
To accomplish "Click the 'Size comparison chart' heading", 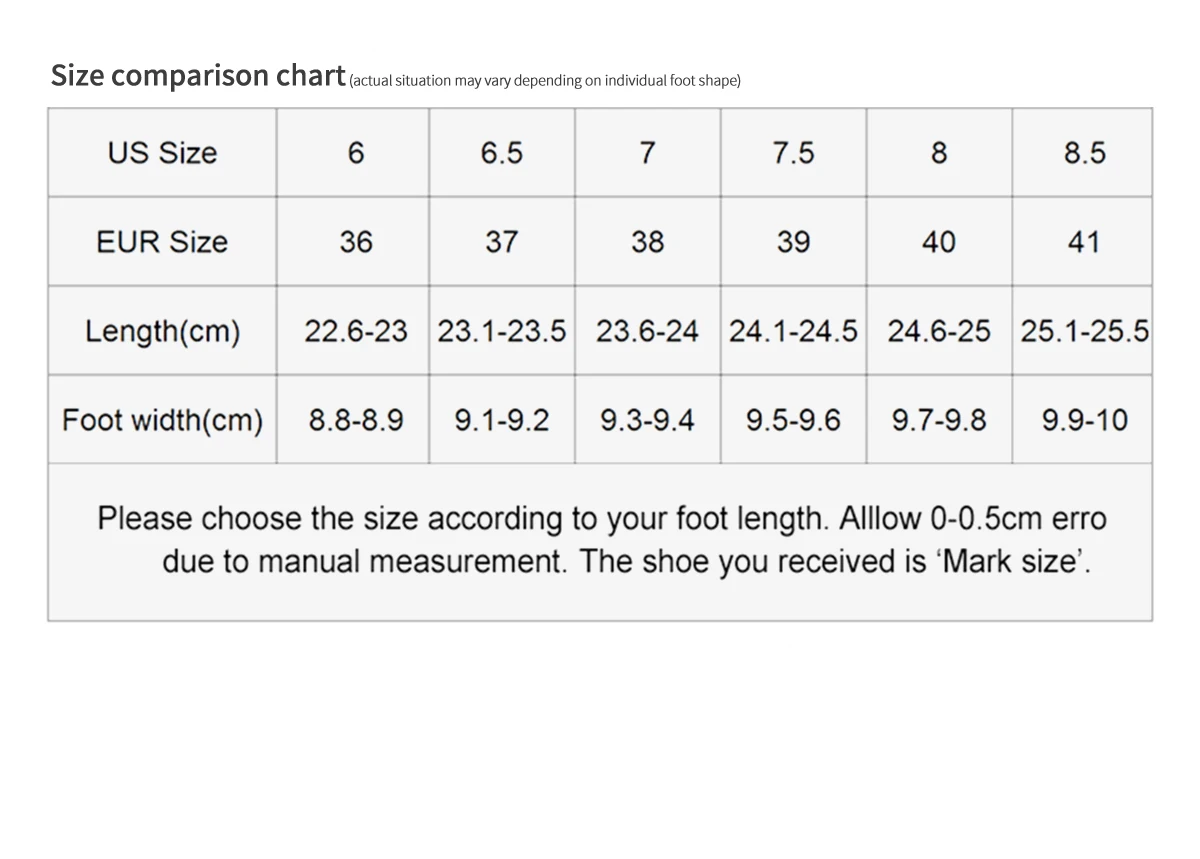I will pos(198,76).
